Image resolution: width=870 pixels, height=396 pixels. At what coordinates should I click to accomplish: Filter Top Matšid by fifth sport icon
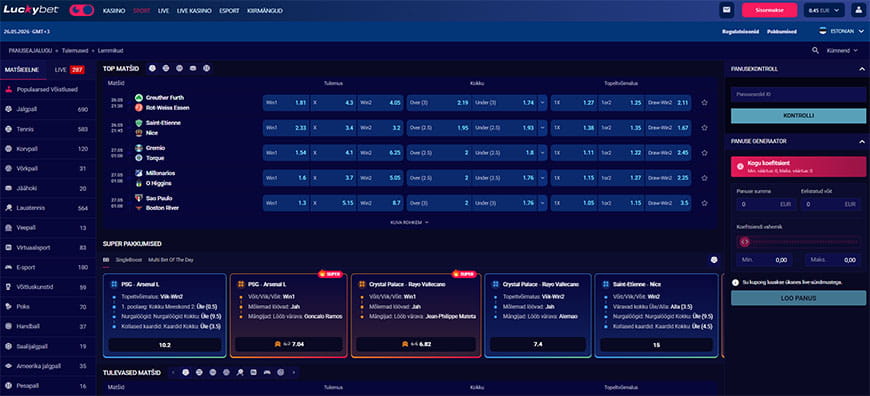pos(206,69)
